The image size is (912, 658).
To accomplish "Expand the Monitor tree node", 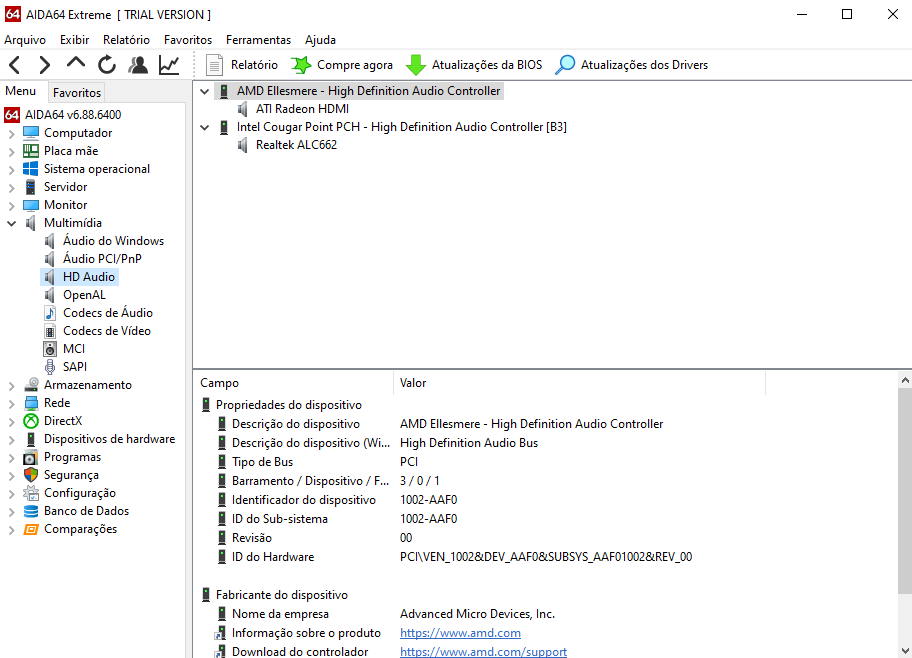I will [x=11, y=205].
